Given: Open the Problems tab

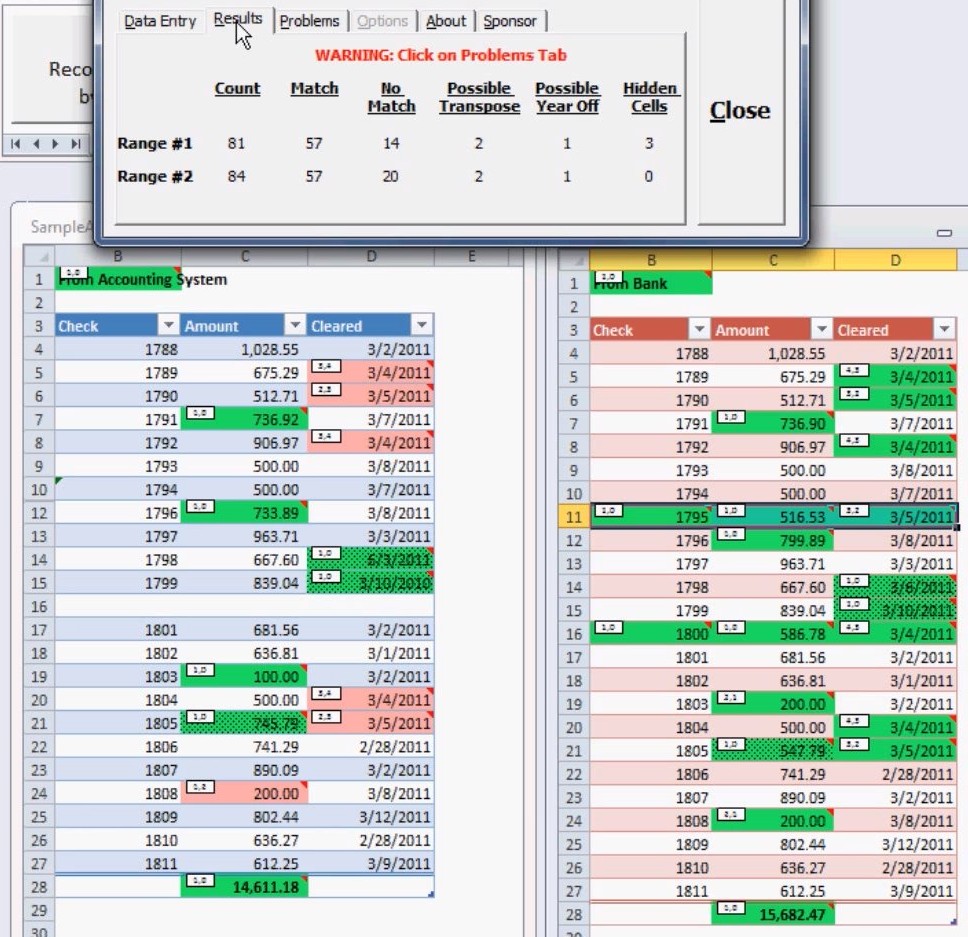Looking at the screenshot, I should pos(309,21).
